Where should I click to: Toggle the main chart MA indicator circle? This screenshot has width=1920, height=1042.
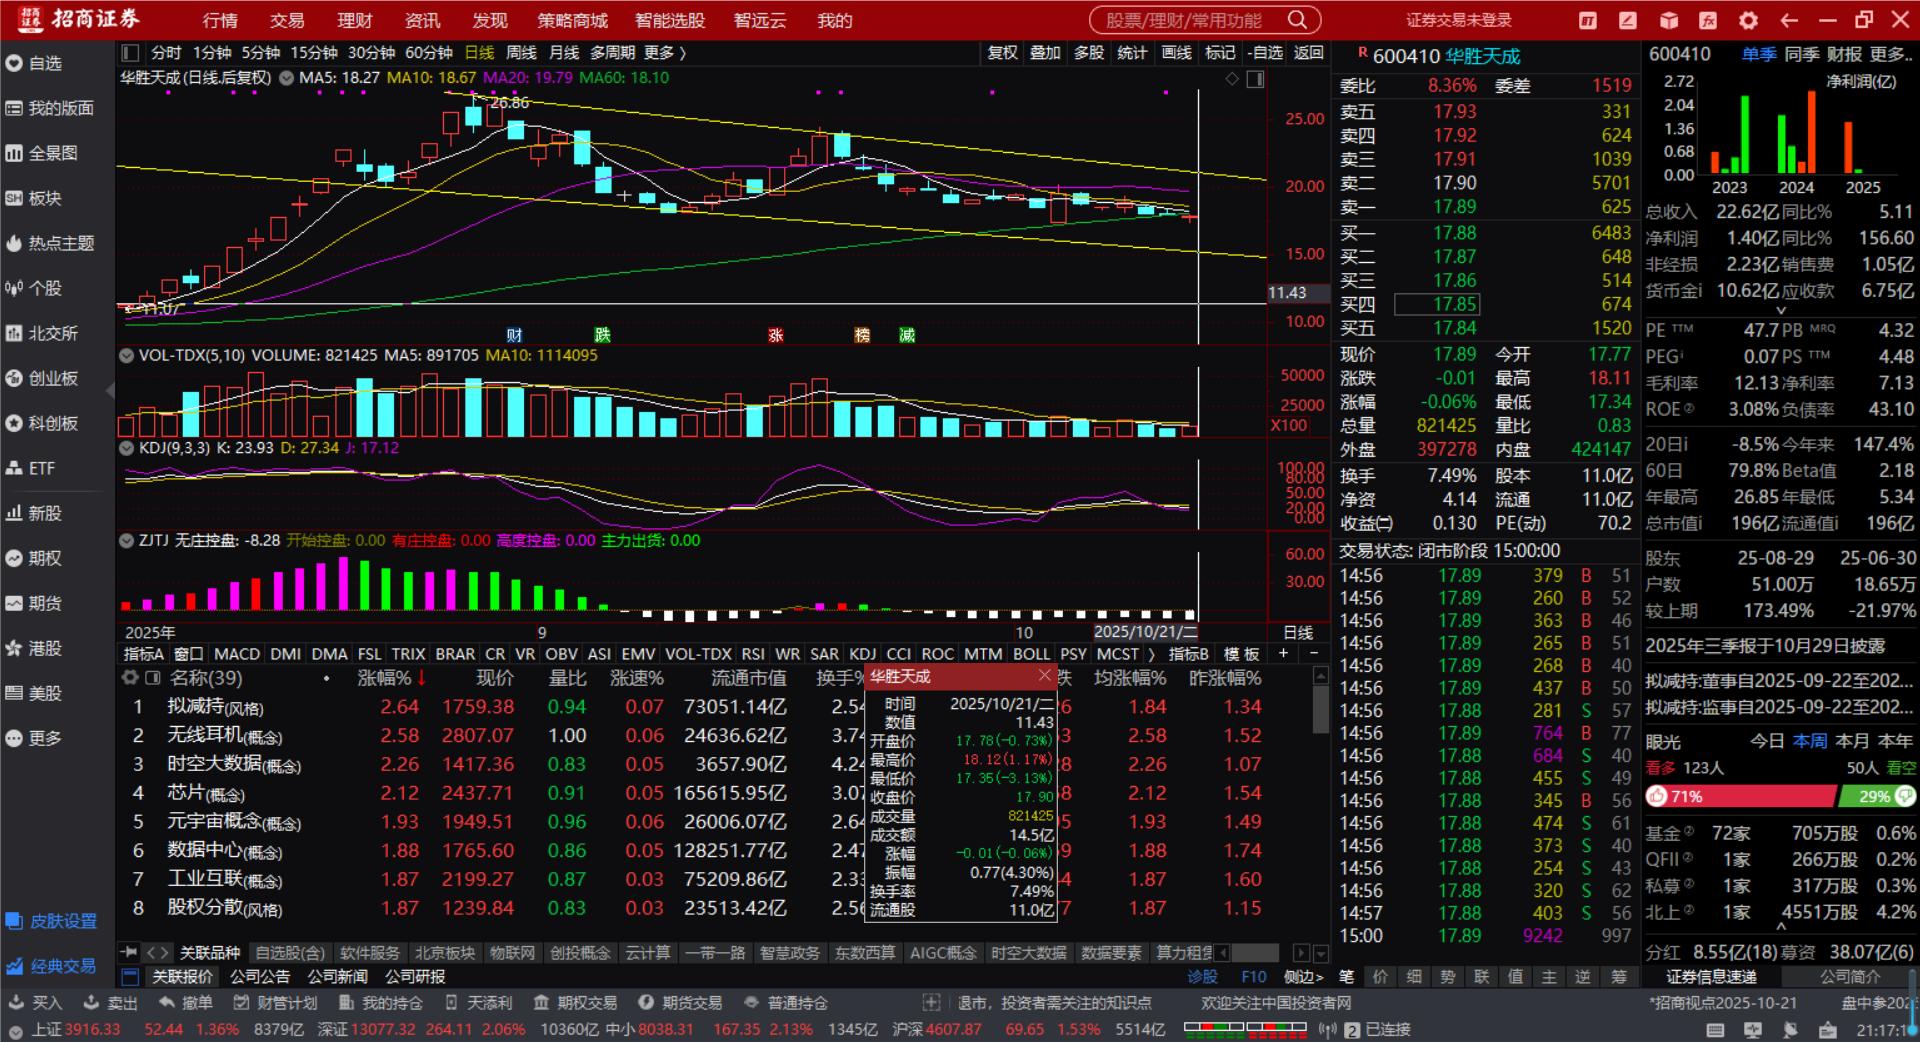click(x=287, y=78)
